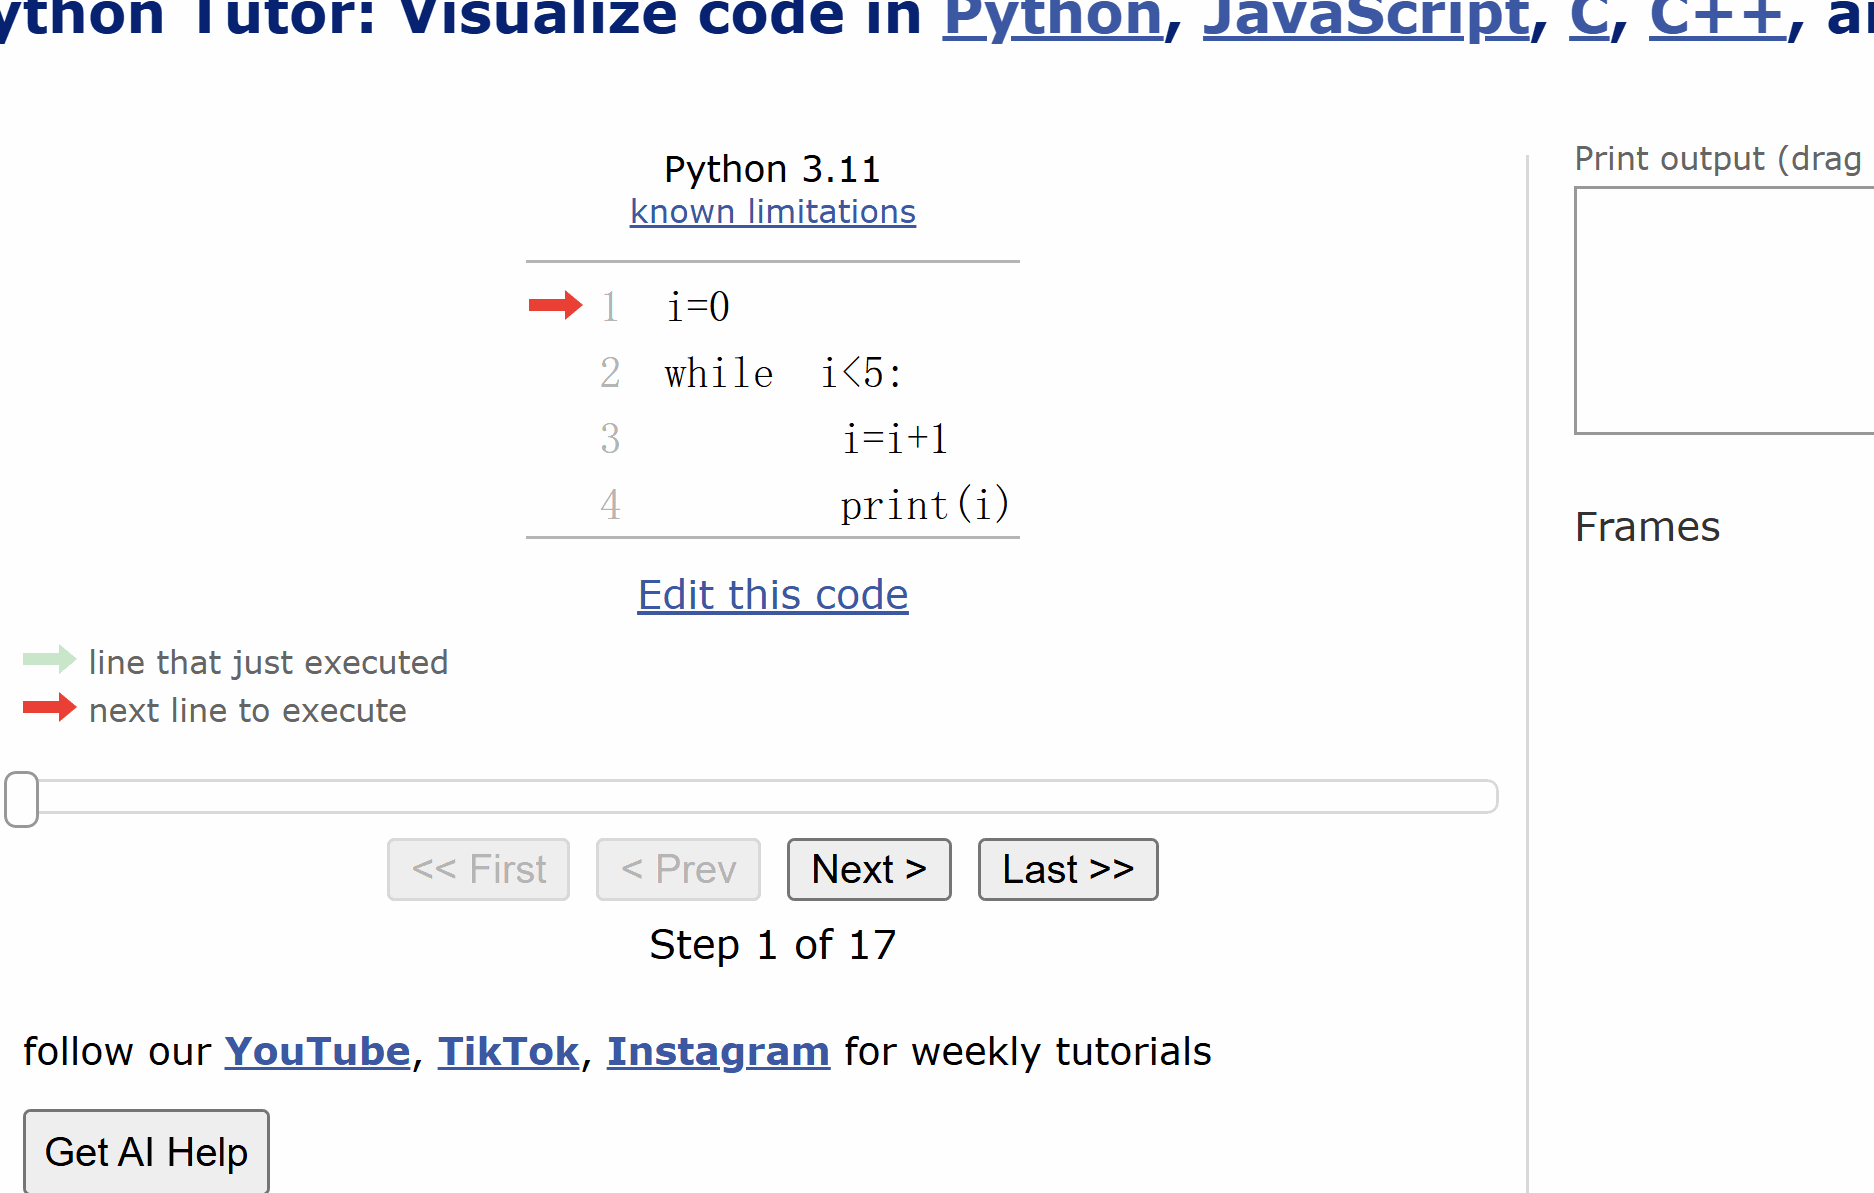The image size is (1874, 1193).
Task: Visit the YouTube tutorials link
Action: pyautogui.click(x=317, y=1052)
